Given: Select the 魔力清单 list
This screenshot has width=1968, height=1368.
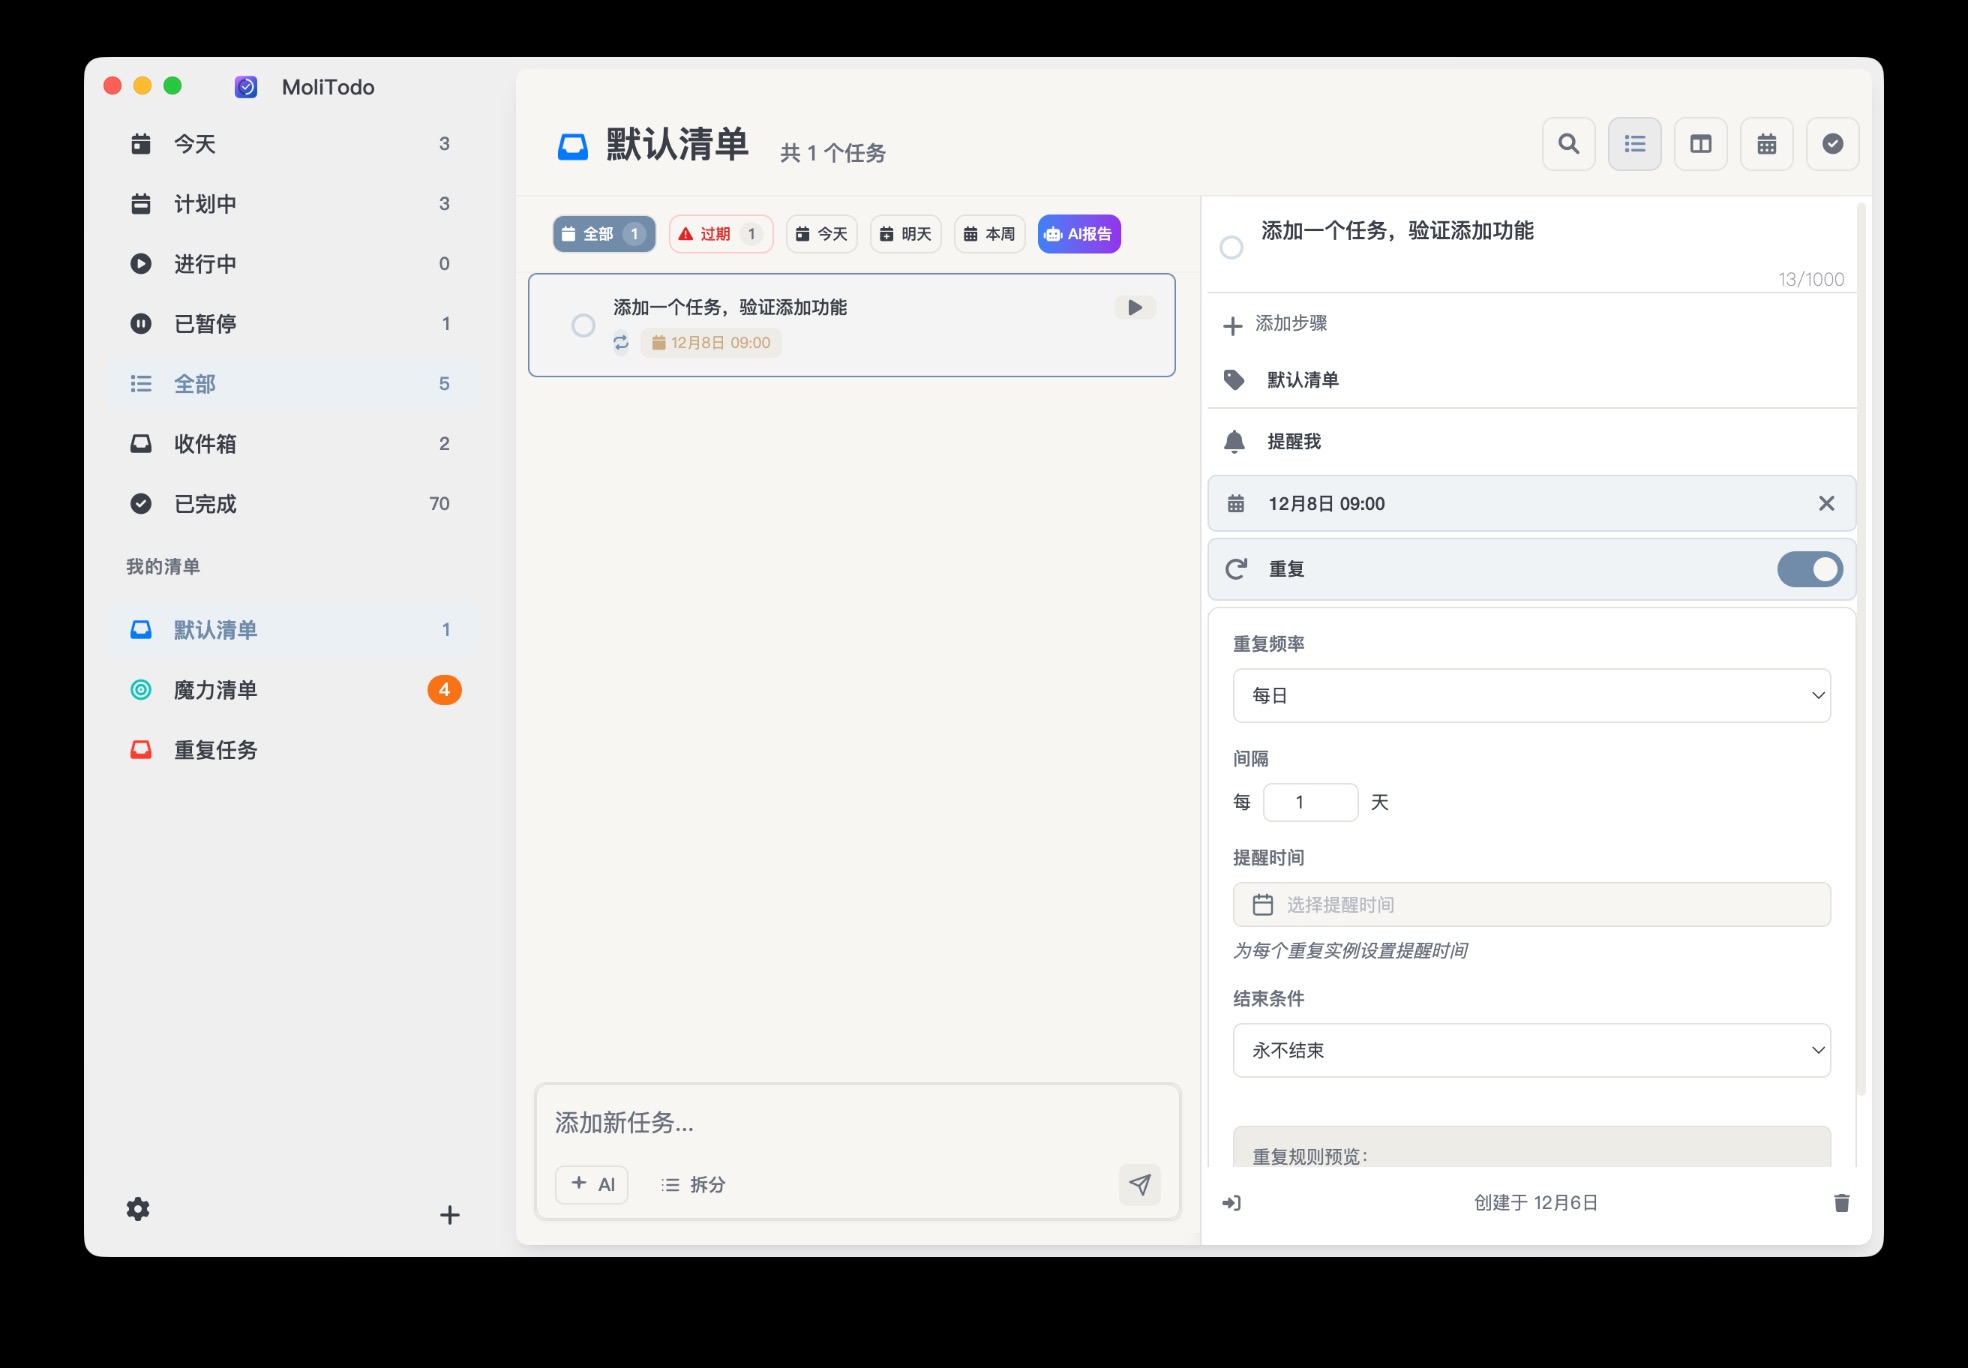Looking at the screenshot, I should click(x=293, y=690).
